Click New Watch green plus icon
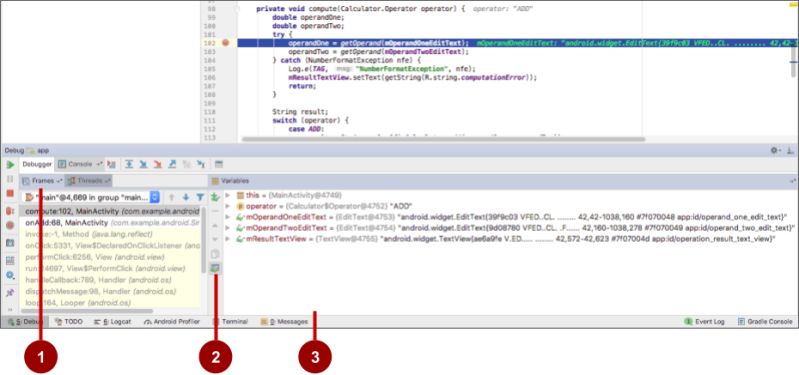Image resolution: width=799 pixels, height=375 pixels. 215,197
